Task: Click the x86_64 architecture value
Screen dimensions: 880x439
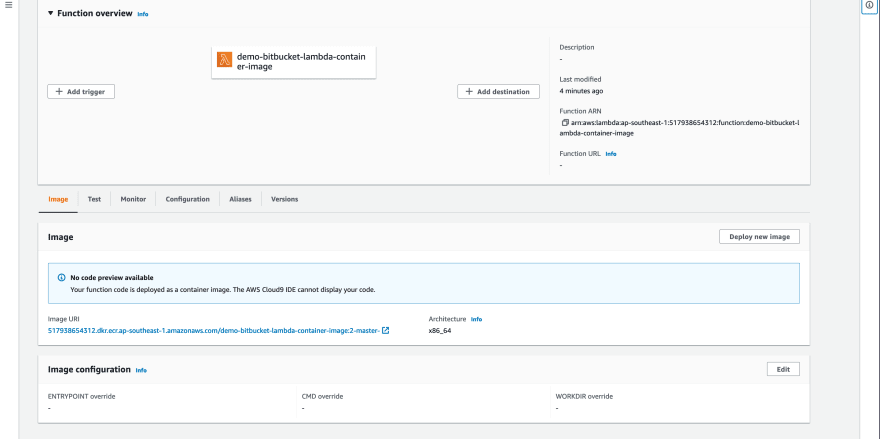Action: click(440, 331)
